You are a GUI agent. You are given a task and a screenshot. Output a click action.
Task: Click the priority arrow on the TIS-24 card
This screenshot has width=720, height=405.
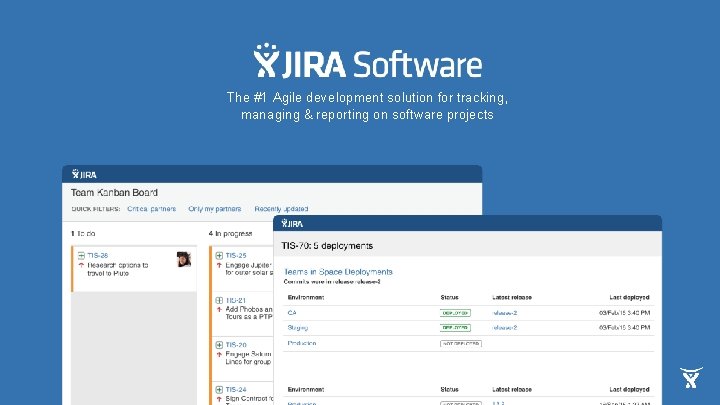point(219,399)
